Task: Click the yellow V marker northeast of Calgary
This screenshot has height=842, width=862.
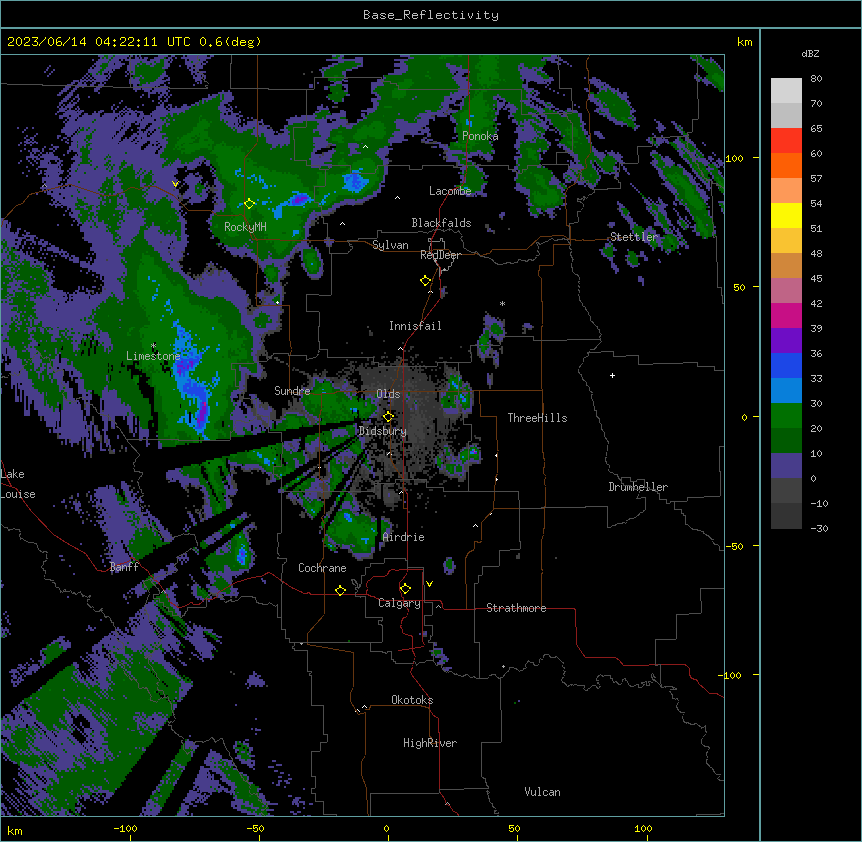Action: click(x=429, y=584)
